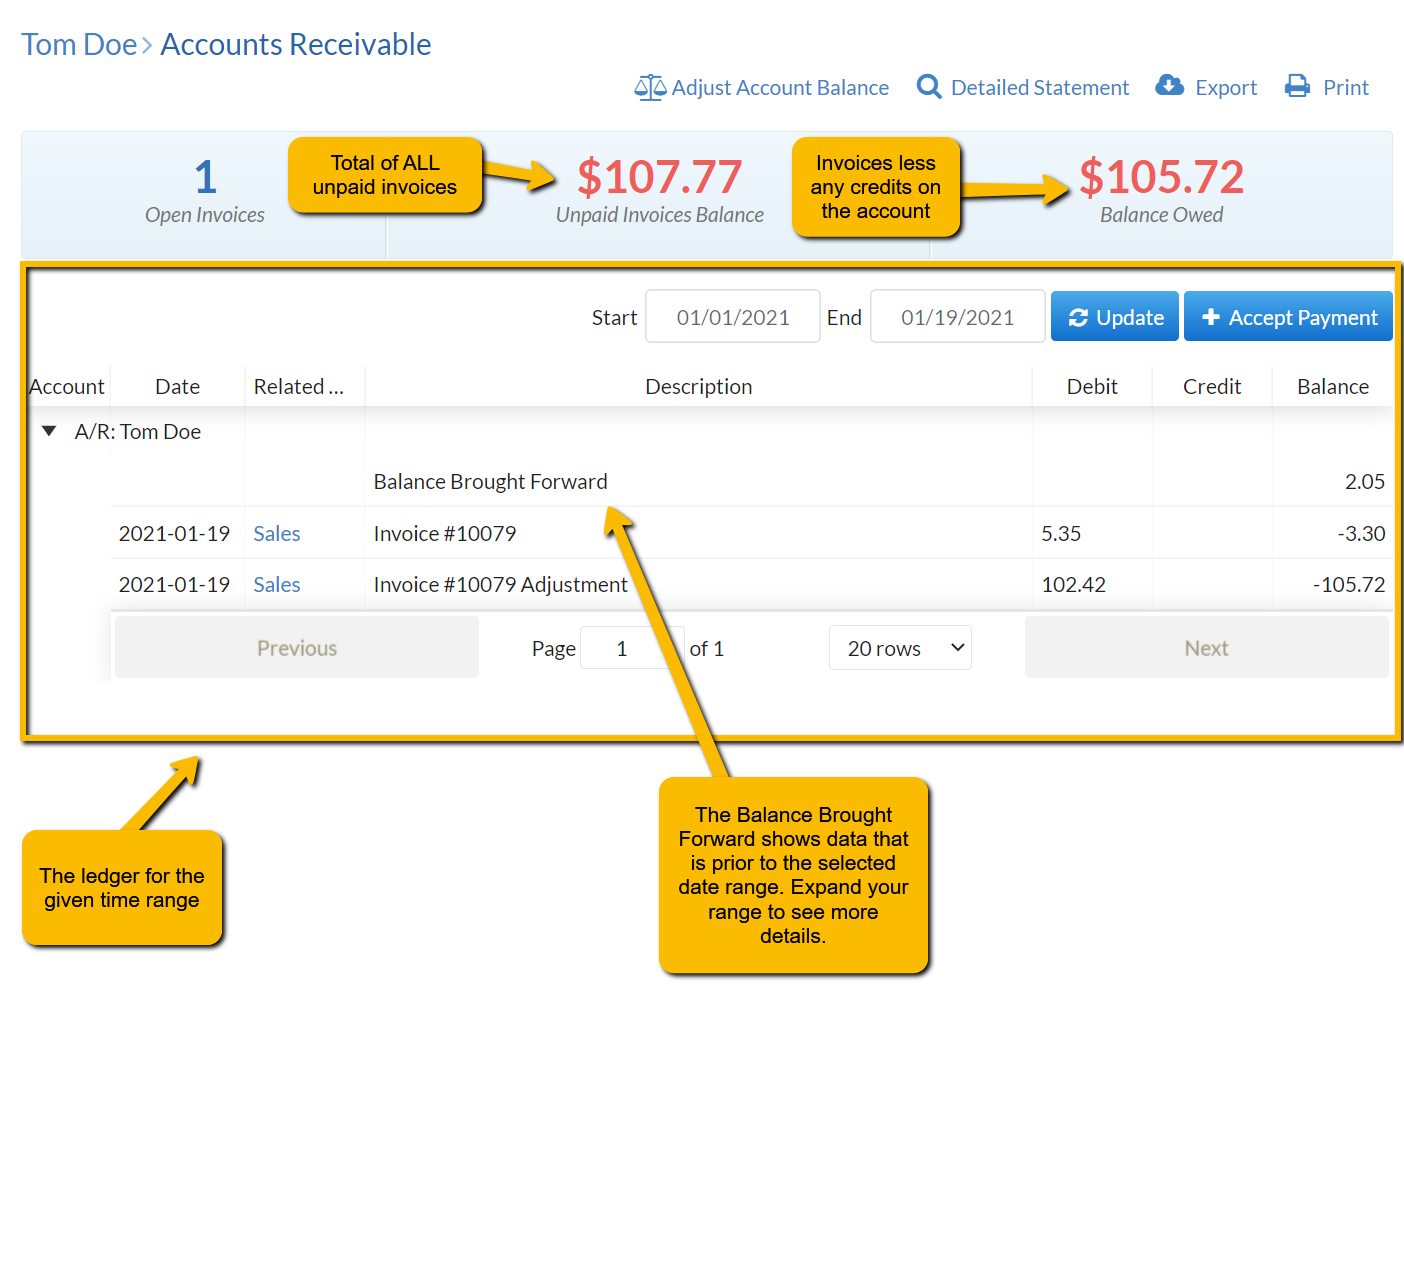
Task: Click the Unpaid Invoices Balance label
Action: point(659,215)
